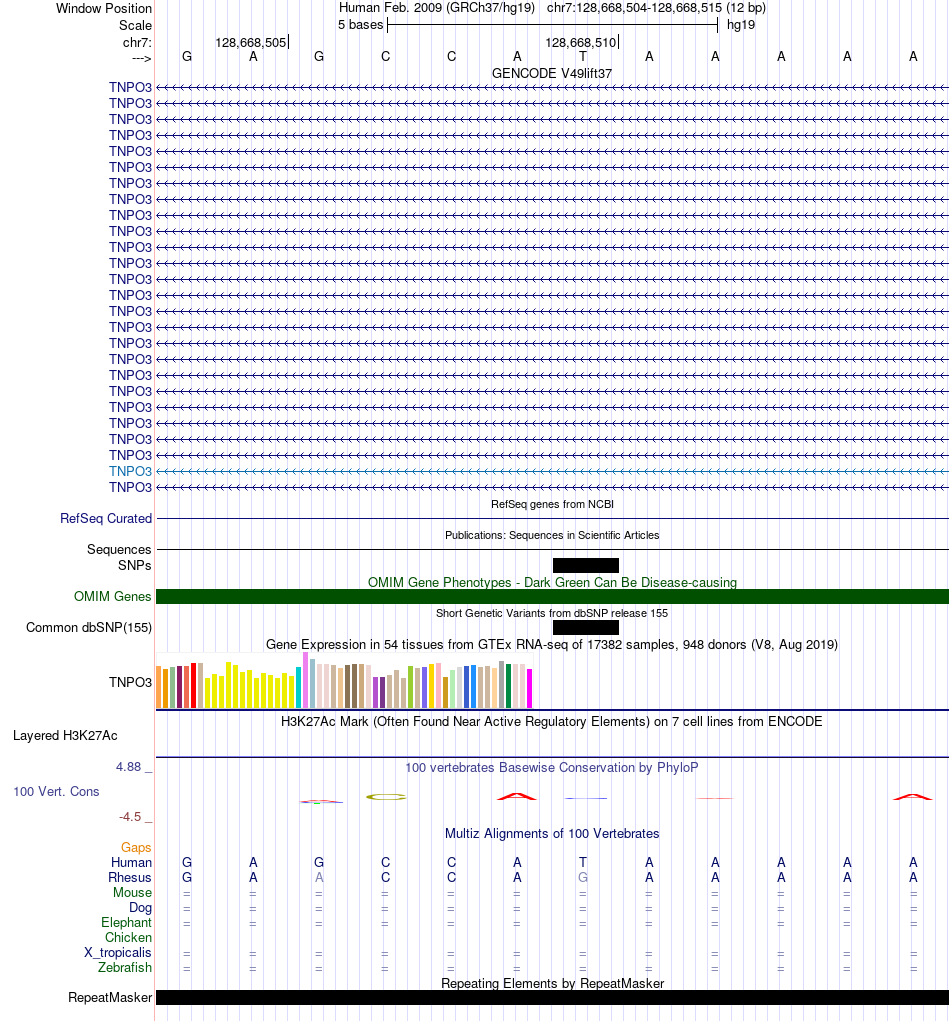Click the "Window Position" label
The width and height of the screenshot is (950, 1021).
[x=104, y=8]
